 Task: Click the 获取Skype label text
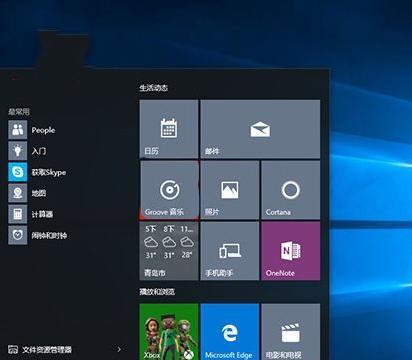(x=49, y=172)
